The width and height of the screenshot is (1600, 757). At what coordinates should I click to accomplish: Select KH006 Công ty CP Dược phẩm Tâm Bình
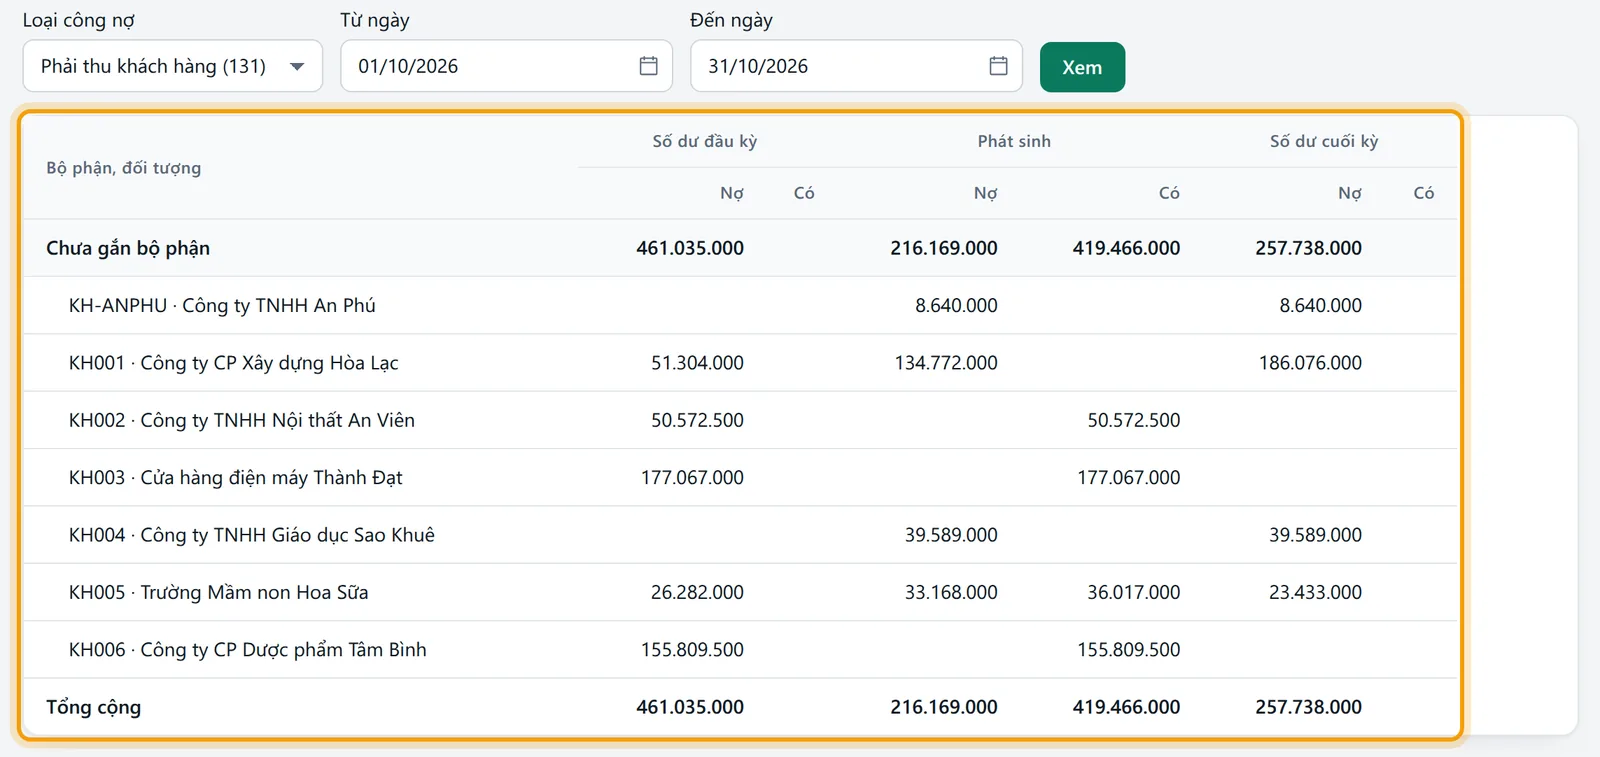(x=740, y=650)
